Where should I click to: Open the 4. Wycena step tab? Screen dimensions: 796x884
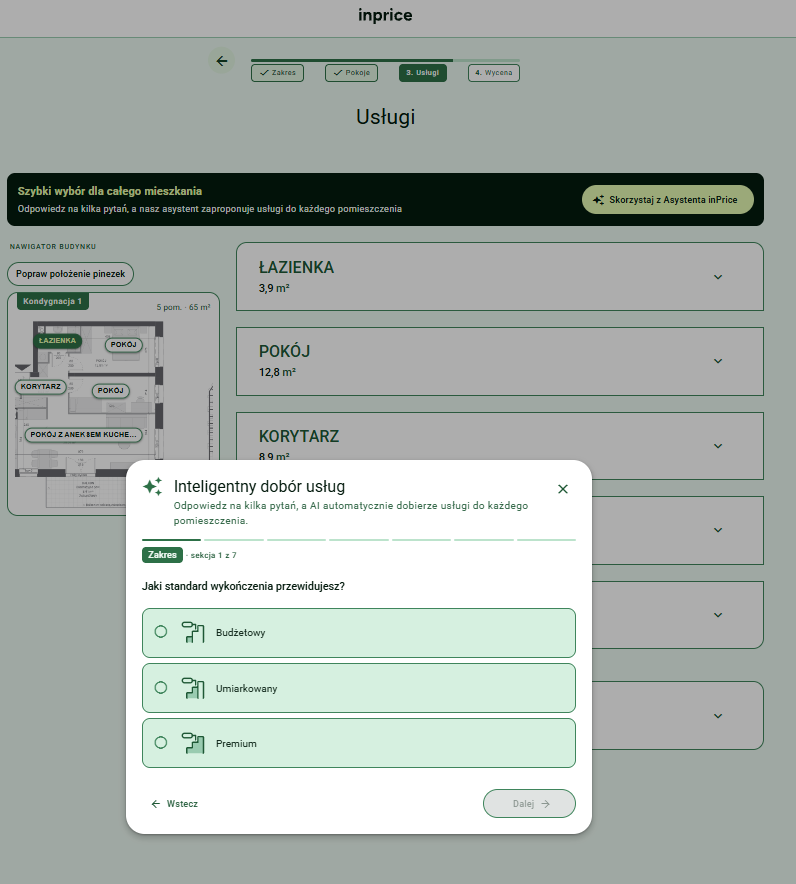pyautogui.click(x=494, y=73)
